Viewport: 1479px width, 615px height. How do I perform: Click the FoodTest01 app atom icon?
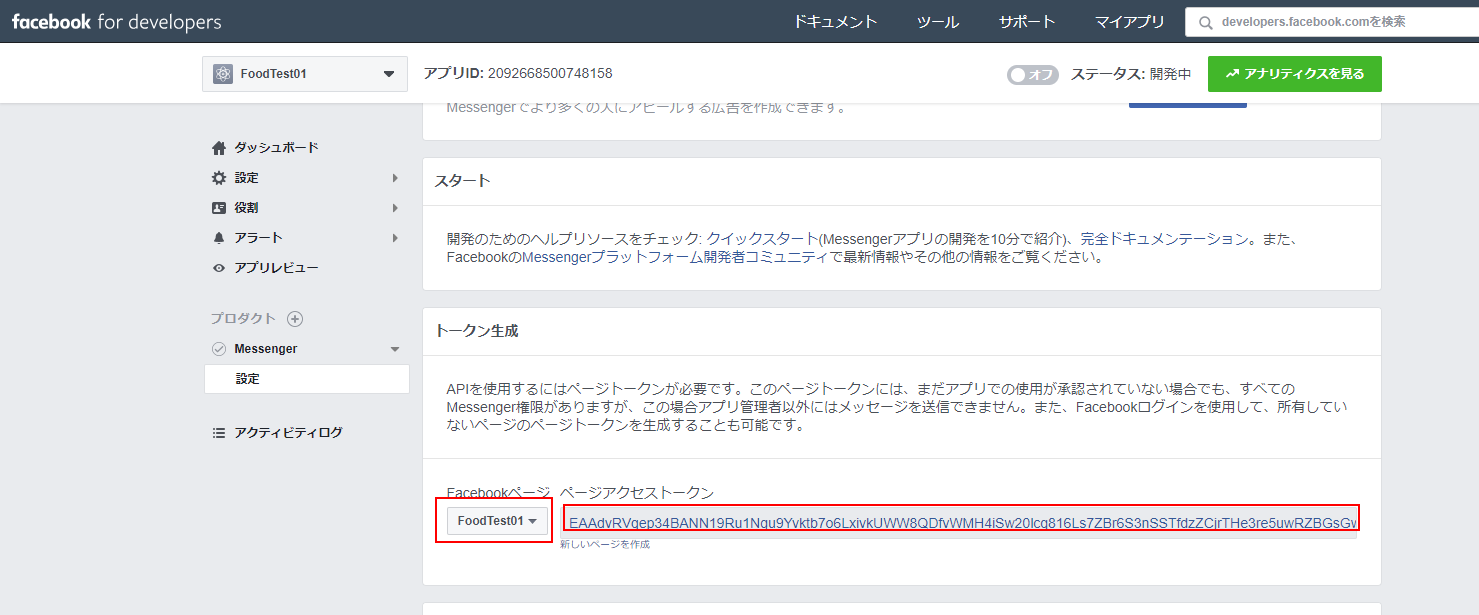(223, 74)
